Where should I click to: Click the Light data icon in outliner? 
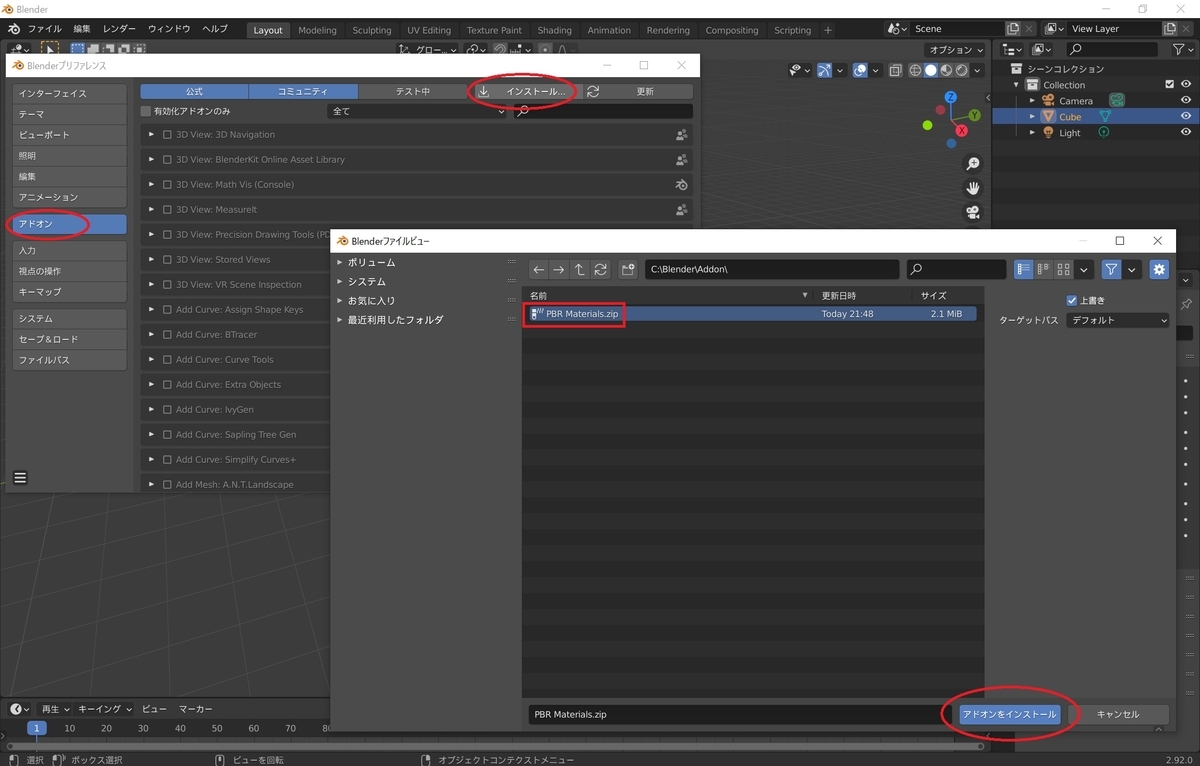click(x=1104, y=132)
